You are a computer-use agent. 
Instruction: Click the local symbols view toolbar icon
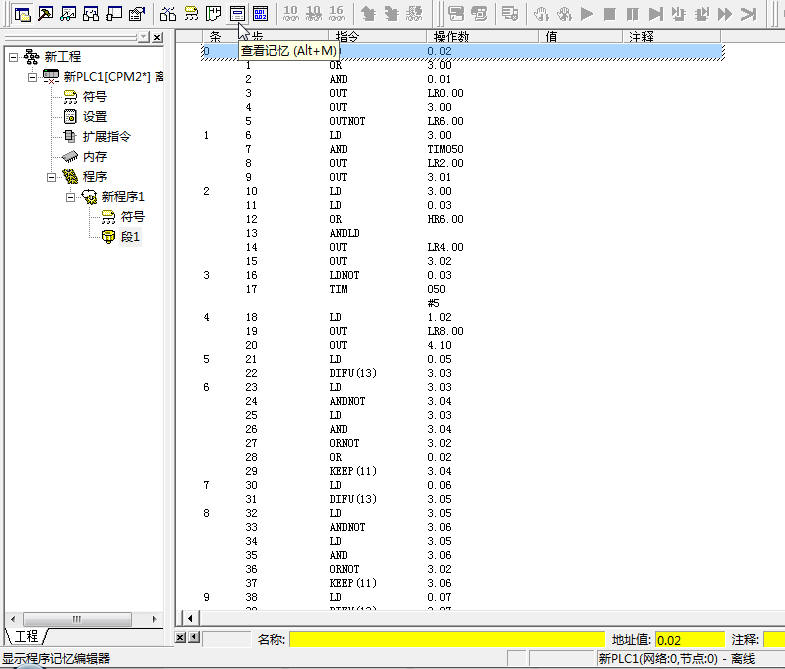(190, 14)
